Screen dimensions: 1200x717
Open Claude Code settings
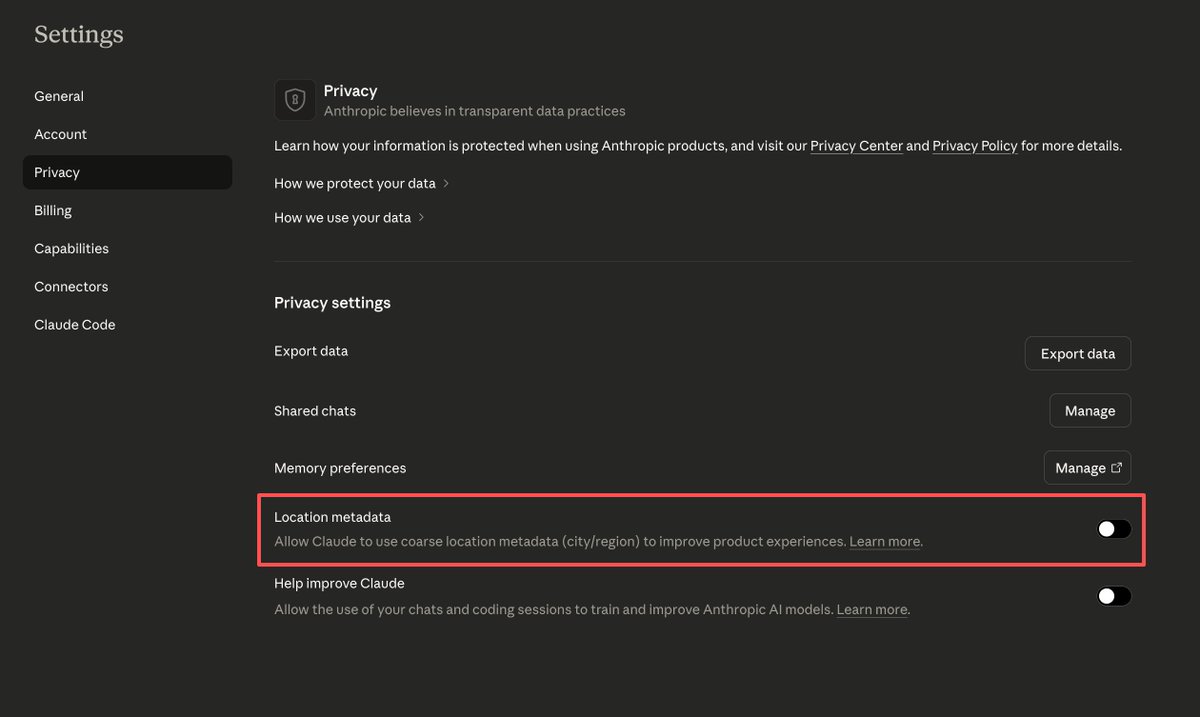point(127,324)
